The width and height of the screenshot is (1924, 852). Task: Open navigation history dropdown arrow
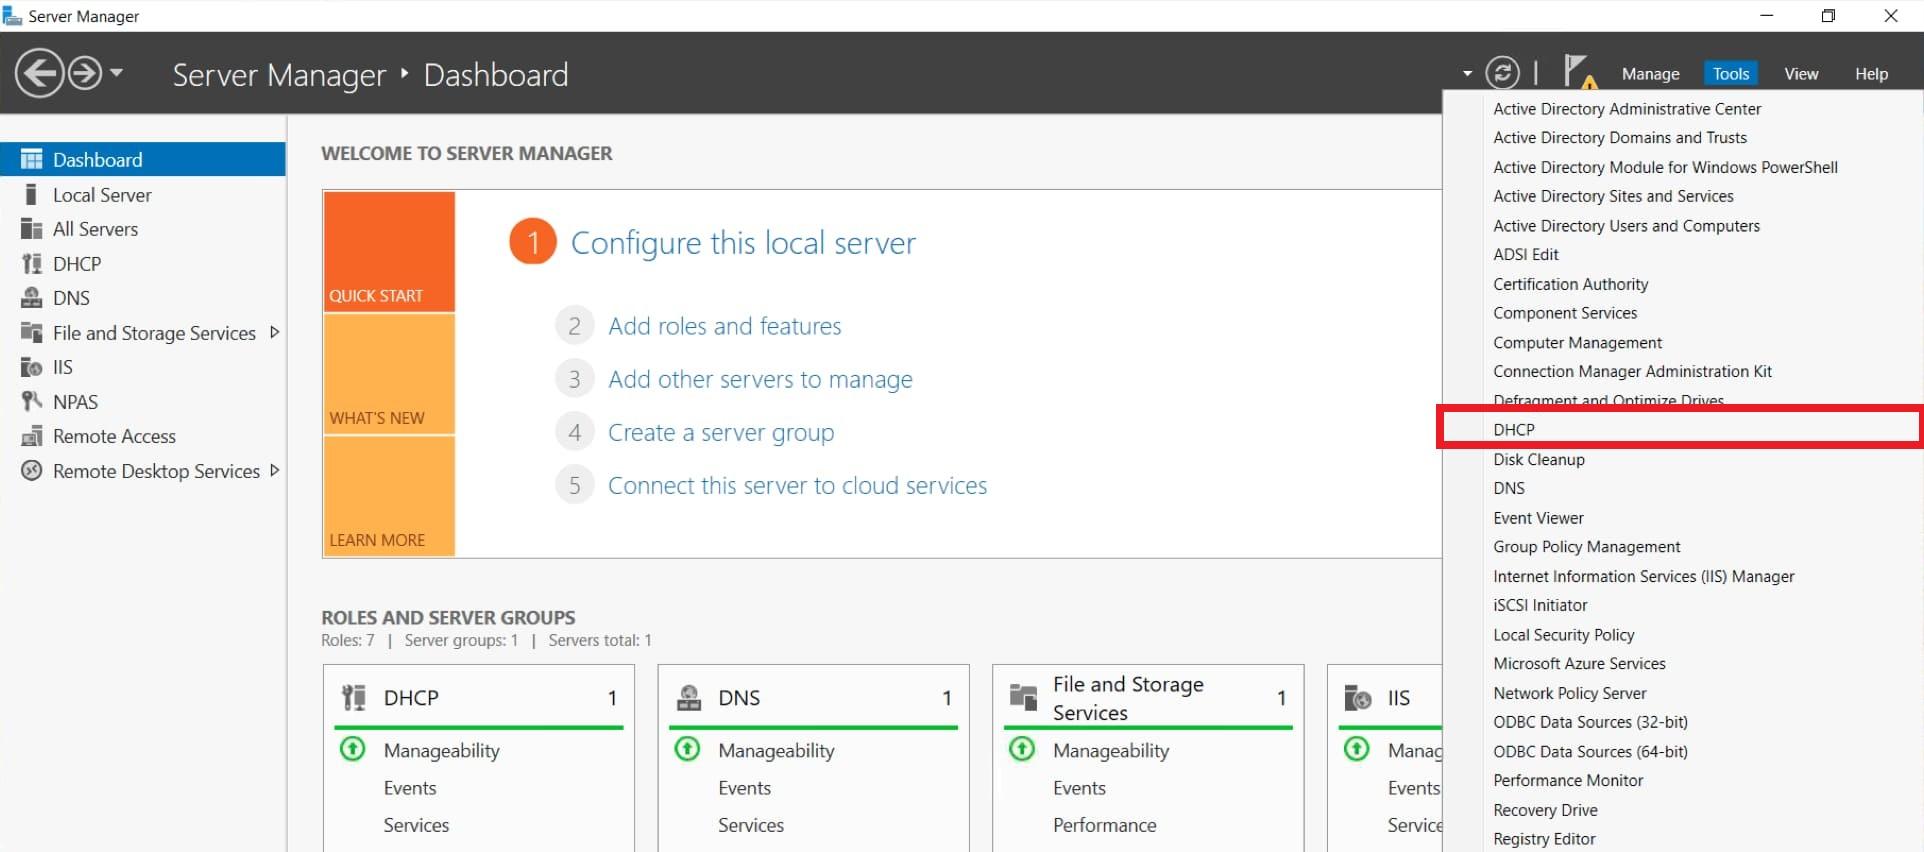[x=117, y=73]
